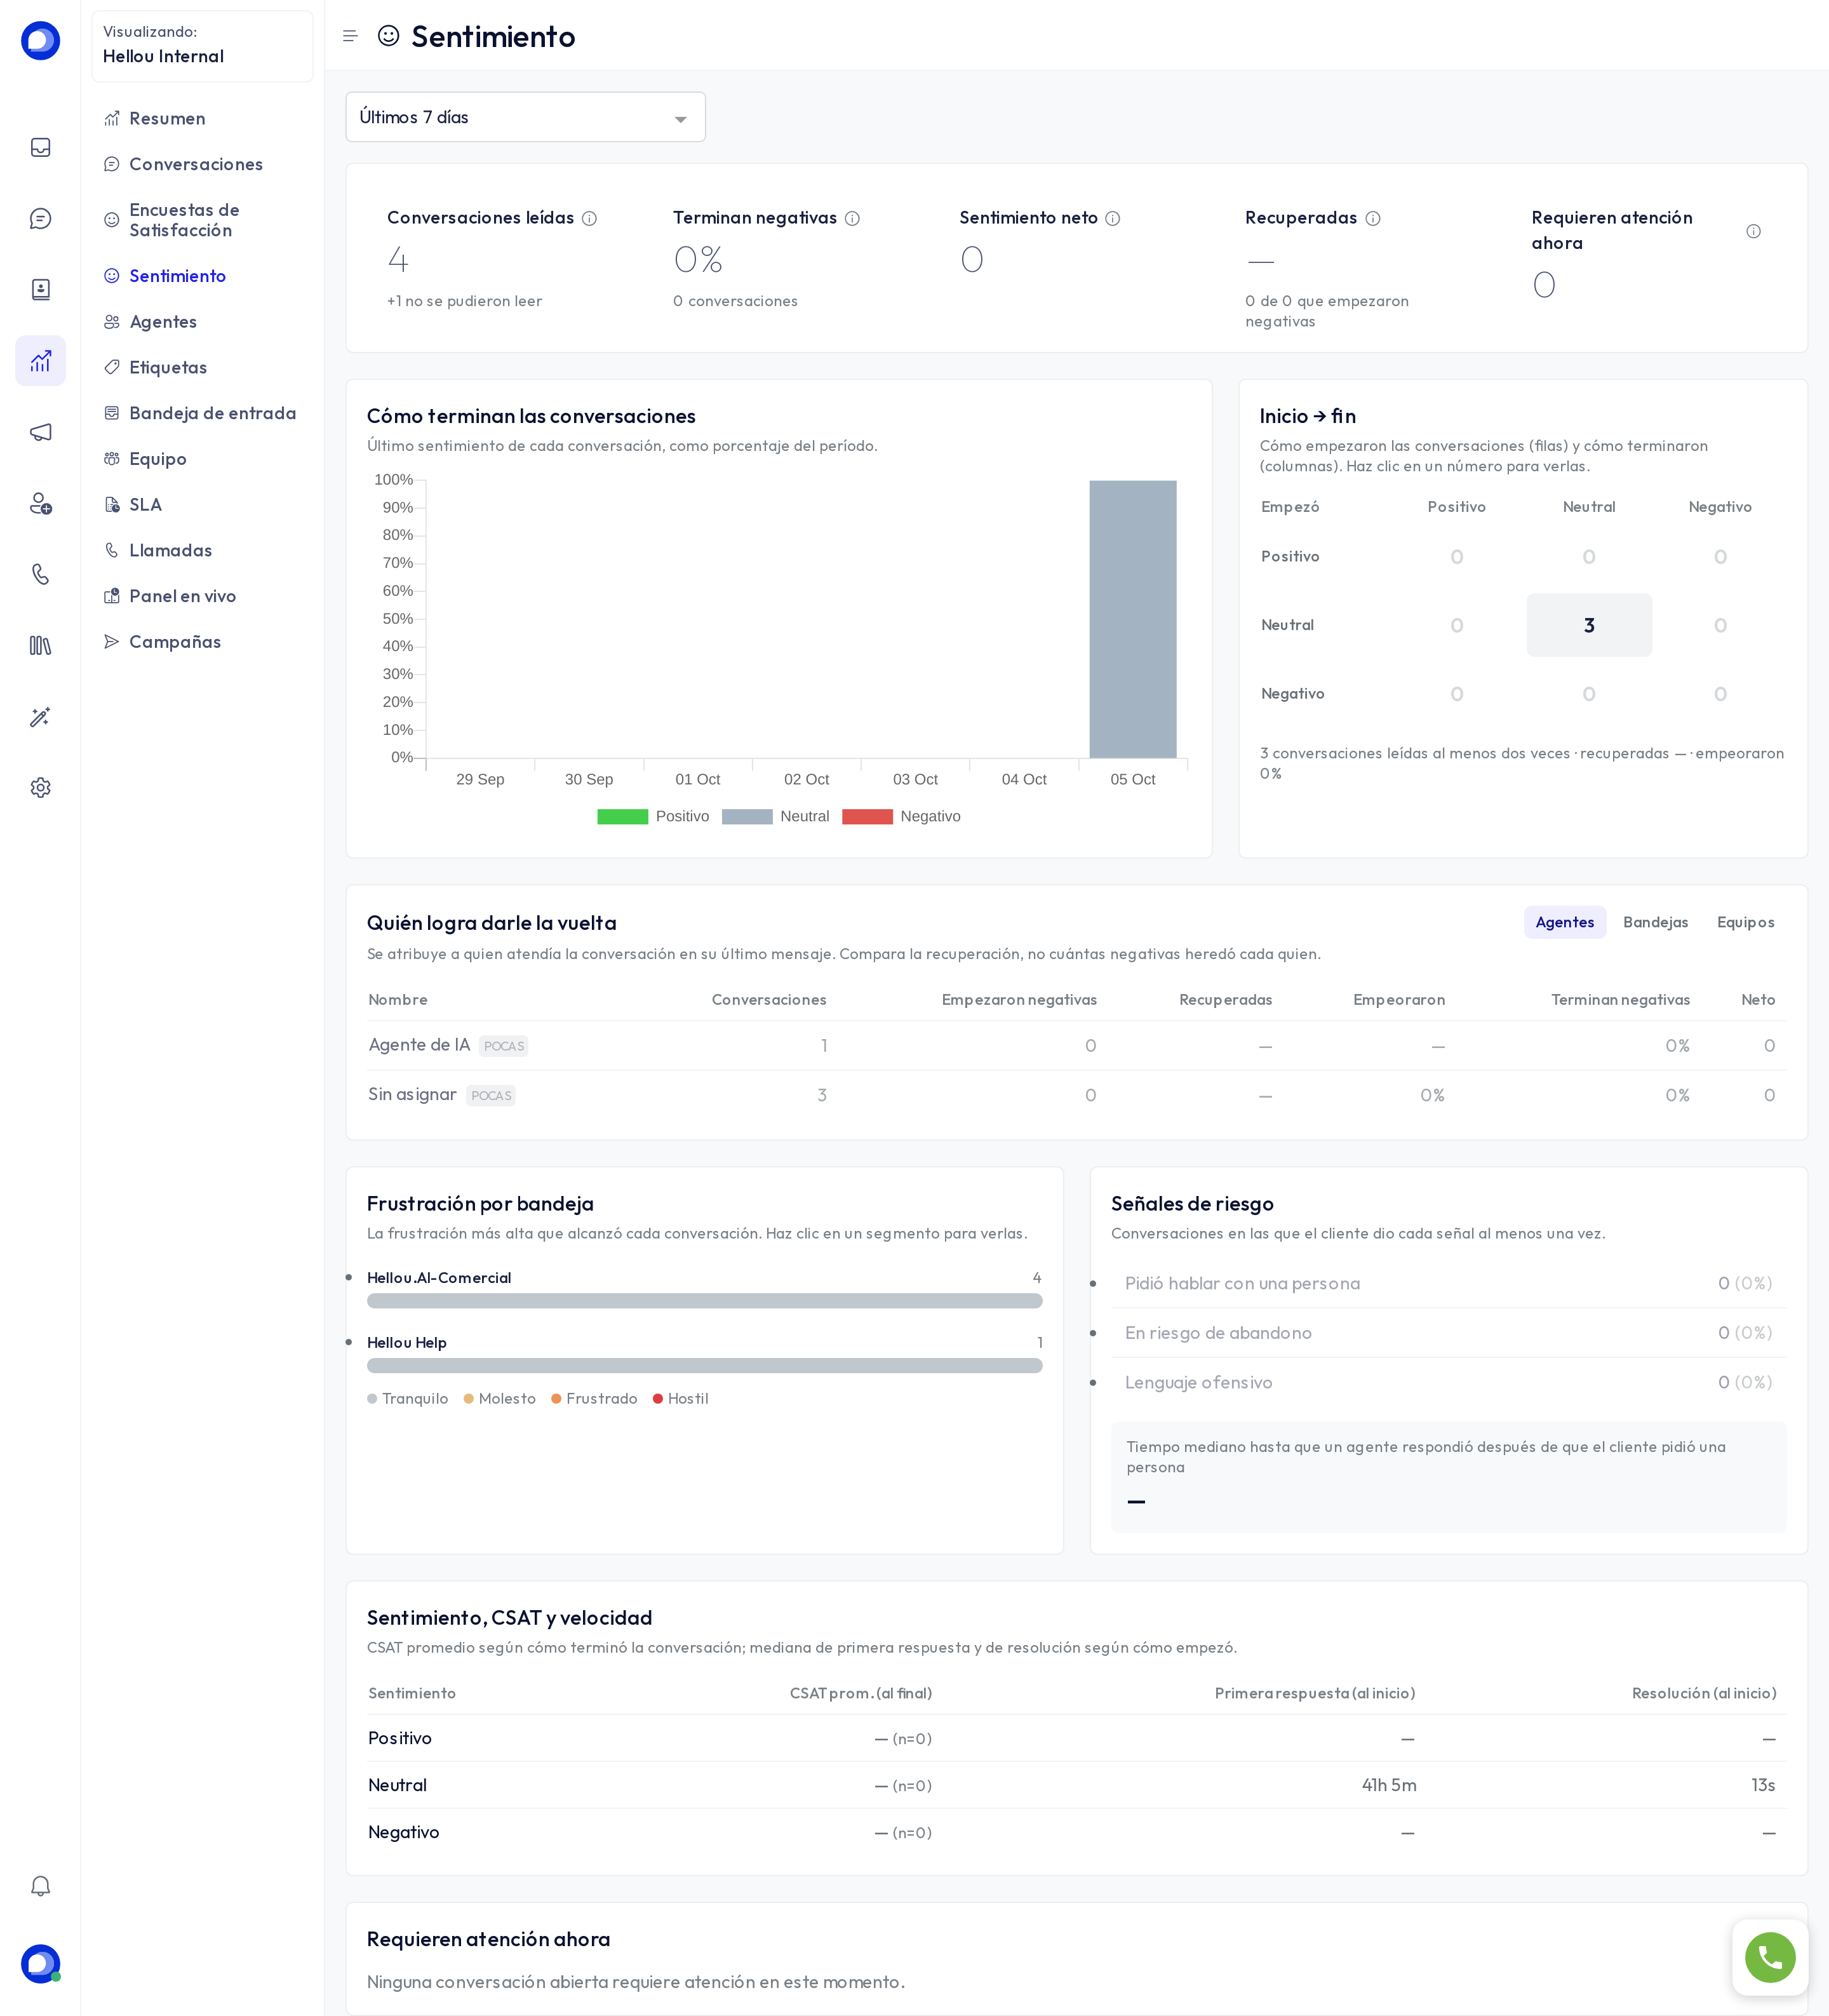Image resolution: width=1829 pixels, height=2016 pixels.
Task: Switch to the Bandejas tab
Action: coord(1655,922)
